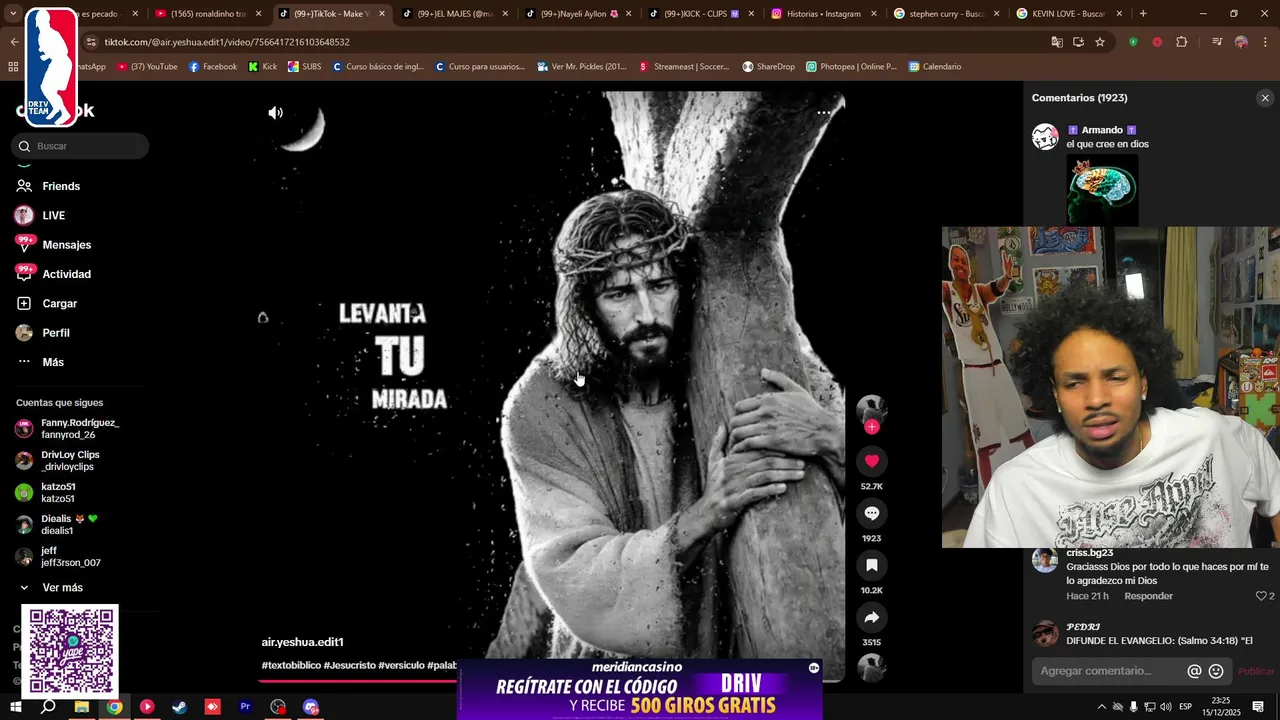Click the #textobiblico hashtag
The width and height of the screenshot is (1280, 720).
291,665
